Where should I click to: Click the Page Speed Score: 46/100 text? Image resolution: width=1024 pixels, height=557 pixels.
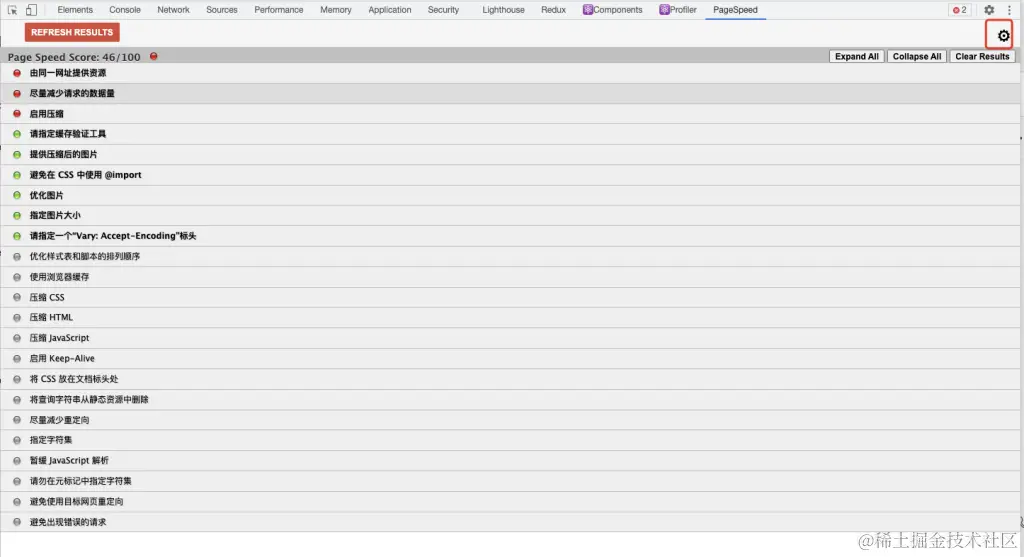(74, 57)
